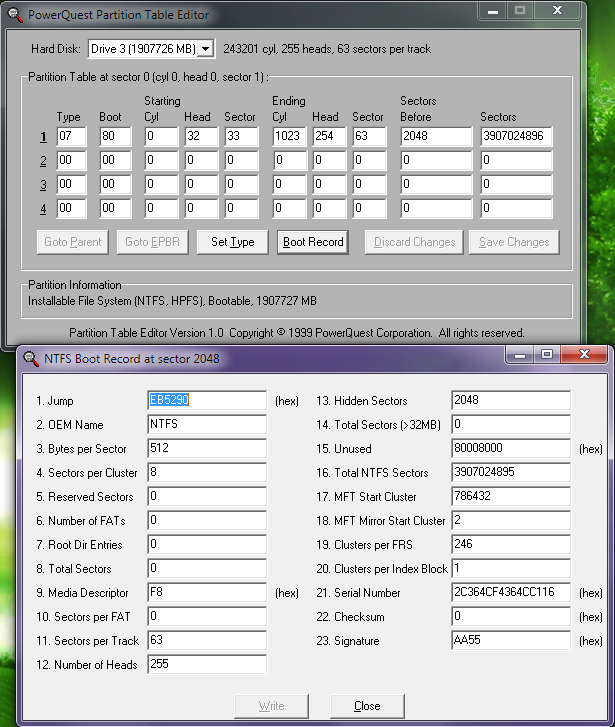Click the Signature field showing AA55
The width and height of the screenshot is (615, 727).
(x=511, y=640)
